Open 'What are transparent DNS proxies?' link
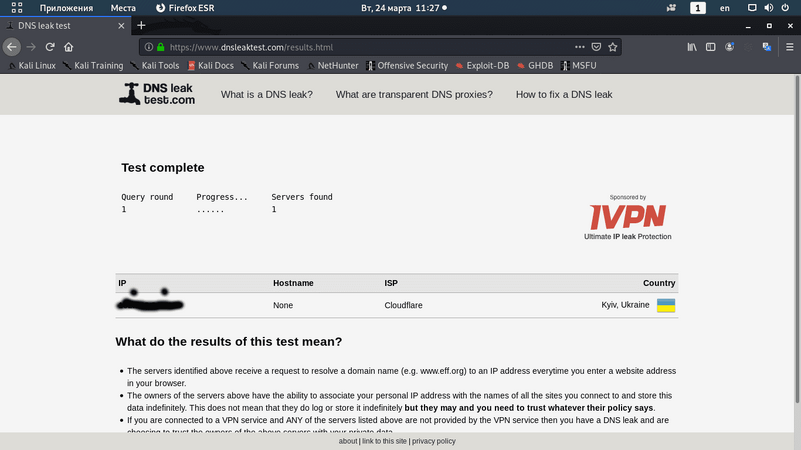 click(x=414, y=94)
